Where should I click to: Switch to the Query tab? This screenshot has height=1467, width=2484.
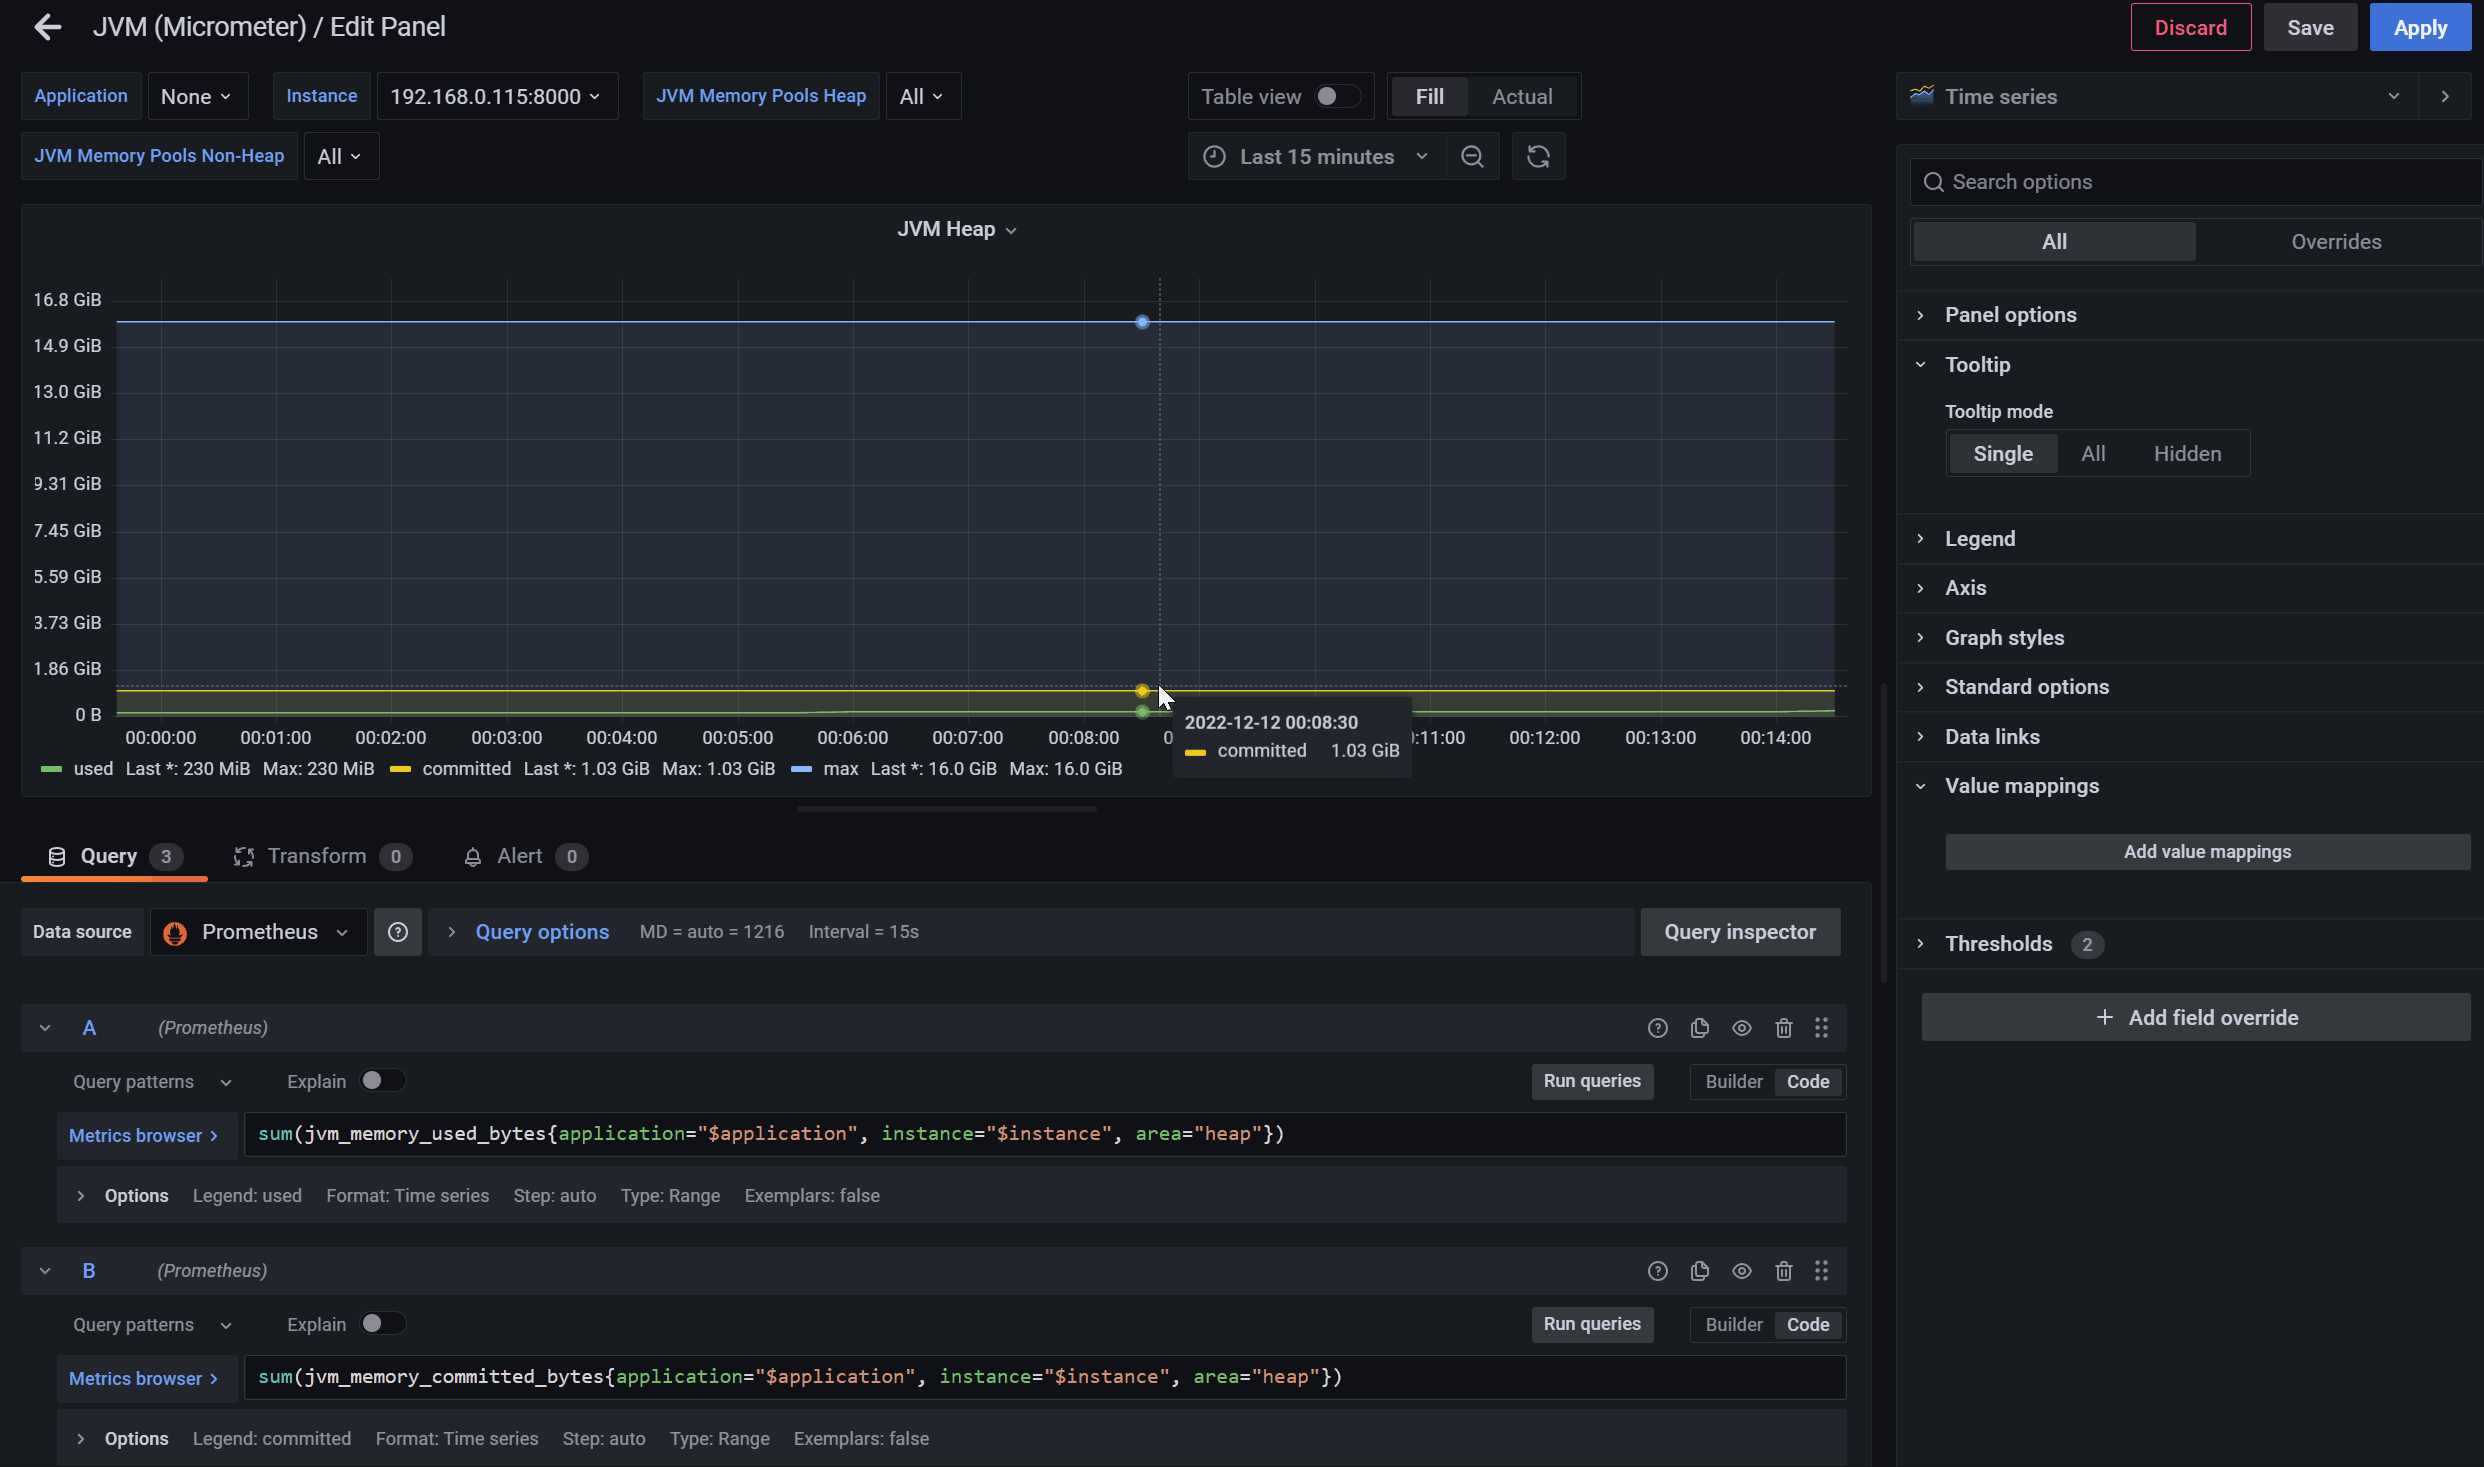(114, 857)
